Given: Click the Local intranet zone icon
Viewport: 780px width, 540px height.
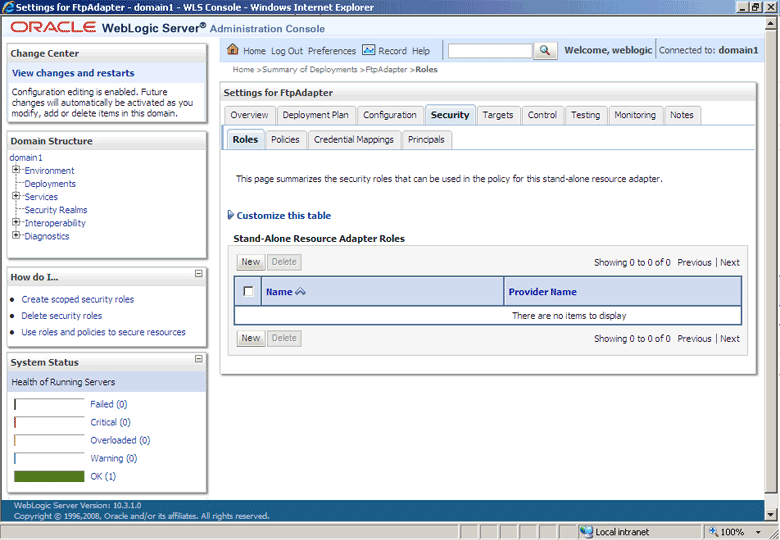Looking at the screenshot, I should 586,532.
